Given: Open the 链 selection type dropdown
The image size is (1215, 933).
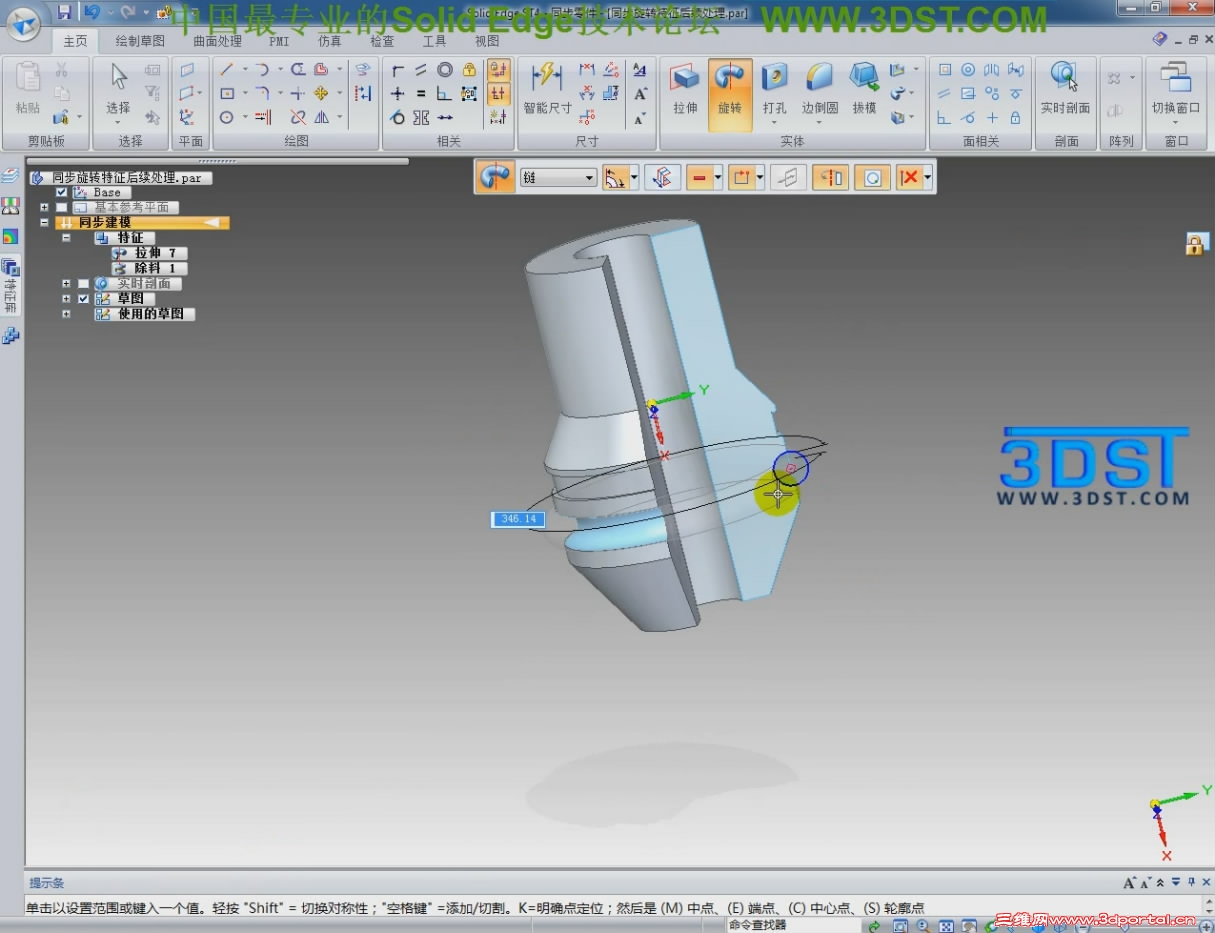Looking at the screenshot, I should pos(590,178).
